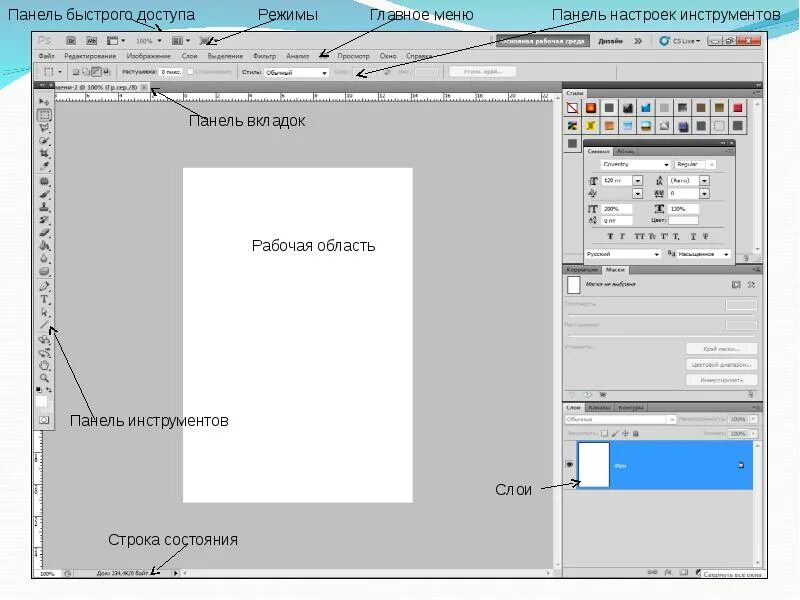
Task: Click the Край маски button
Action: 721,349
